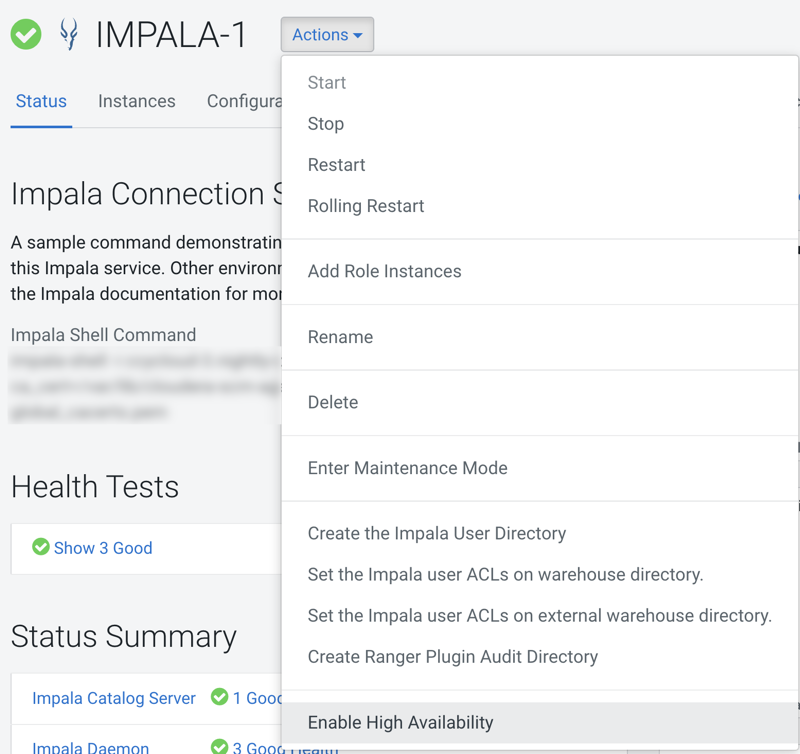Select Enable High Availability

click(x=400, y=722)
